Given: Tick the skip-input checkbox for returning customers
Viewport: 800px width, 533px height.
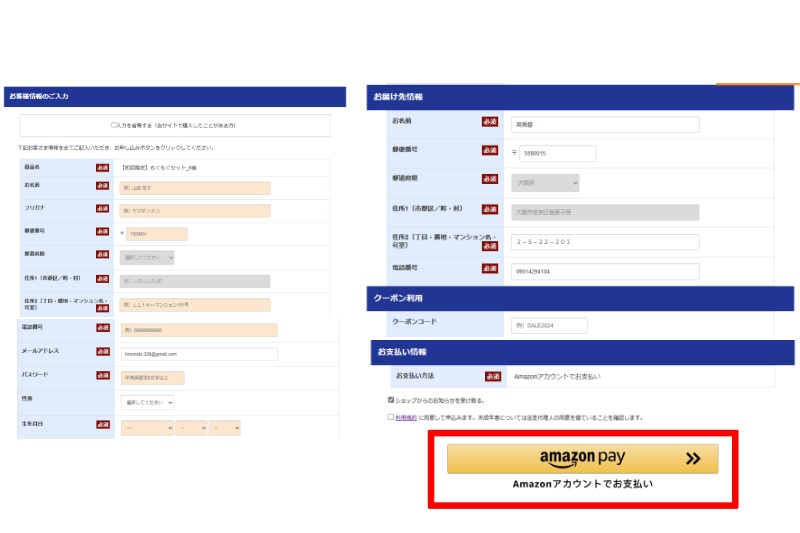Looking at the screenshot, I should pyautogui.click(x=114, y=125).
